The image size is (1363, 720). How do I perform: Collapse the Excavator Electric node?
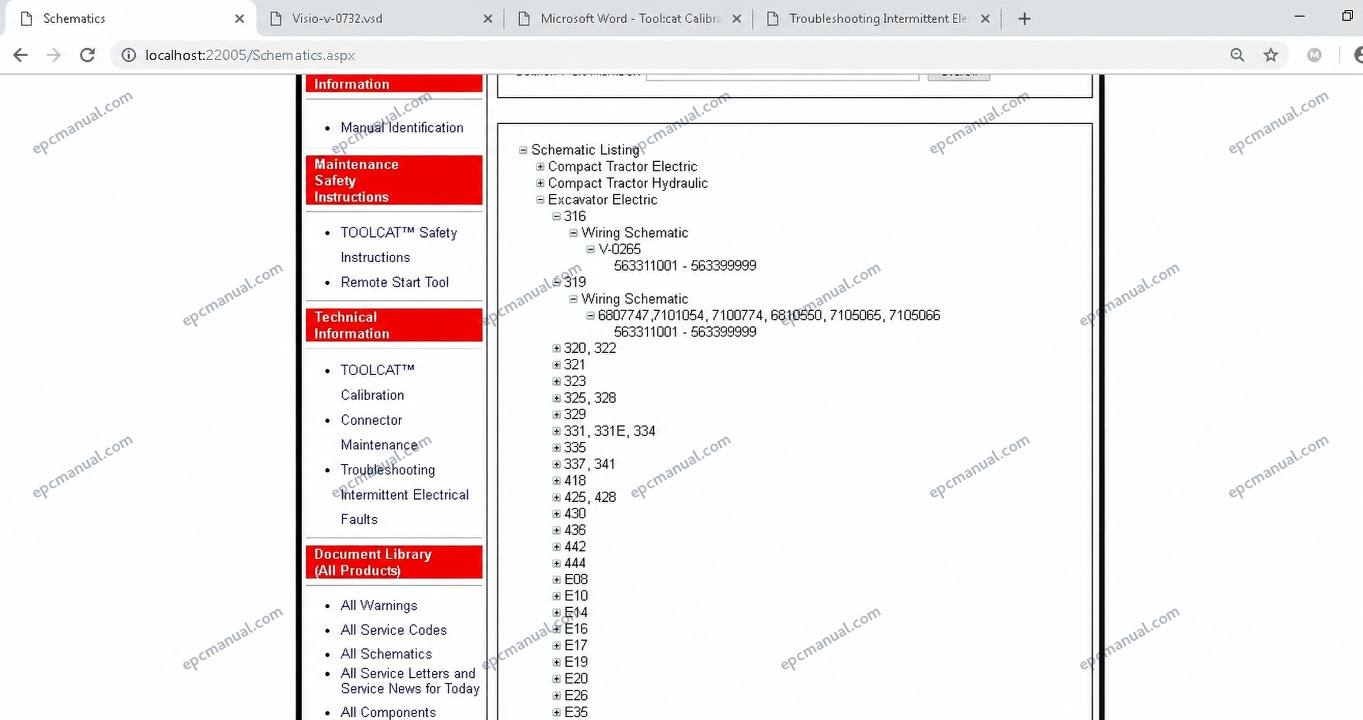point(540,200)
